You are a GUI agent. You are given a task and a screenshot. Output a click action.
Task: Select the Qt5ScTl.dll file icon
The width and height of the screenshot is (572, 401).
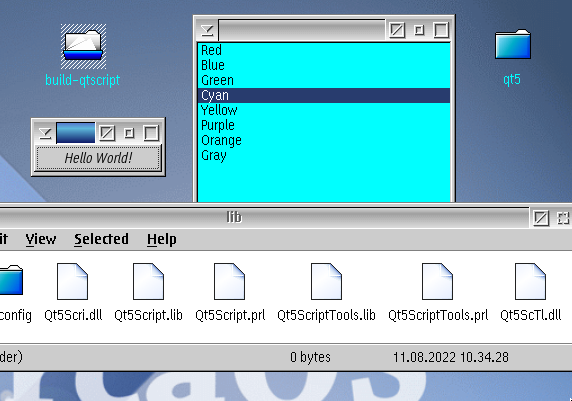pyautogui.click(x=530, y=281)
